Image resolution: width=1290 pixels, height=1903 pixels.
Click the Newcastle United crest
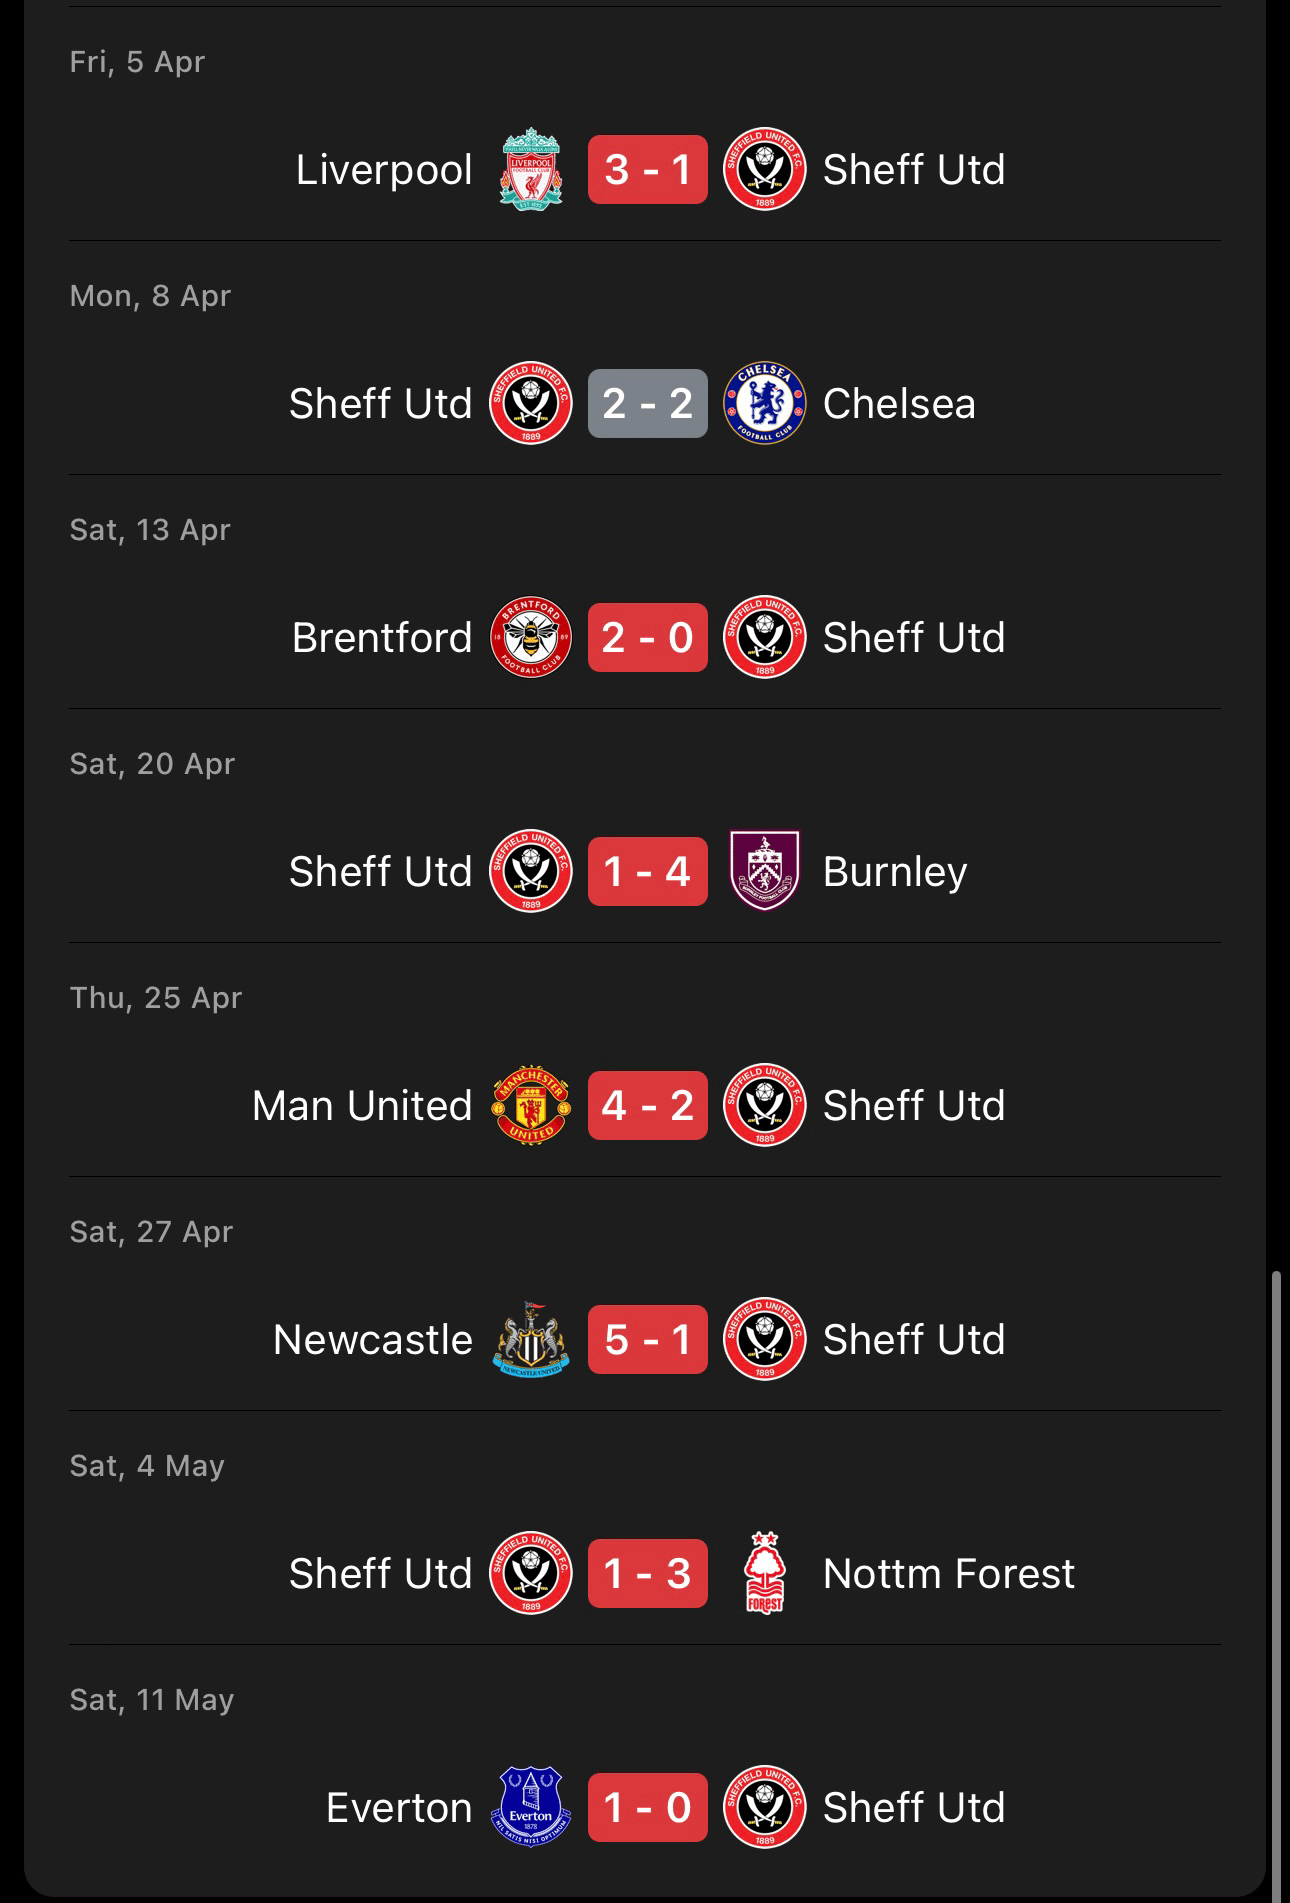531,1339
